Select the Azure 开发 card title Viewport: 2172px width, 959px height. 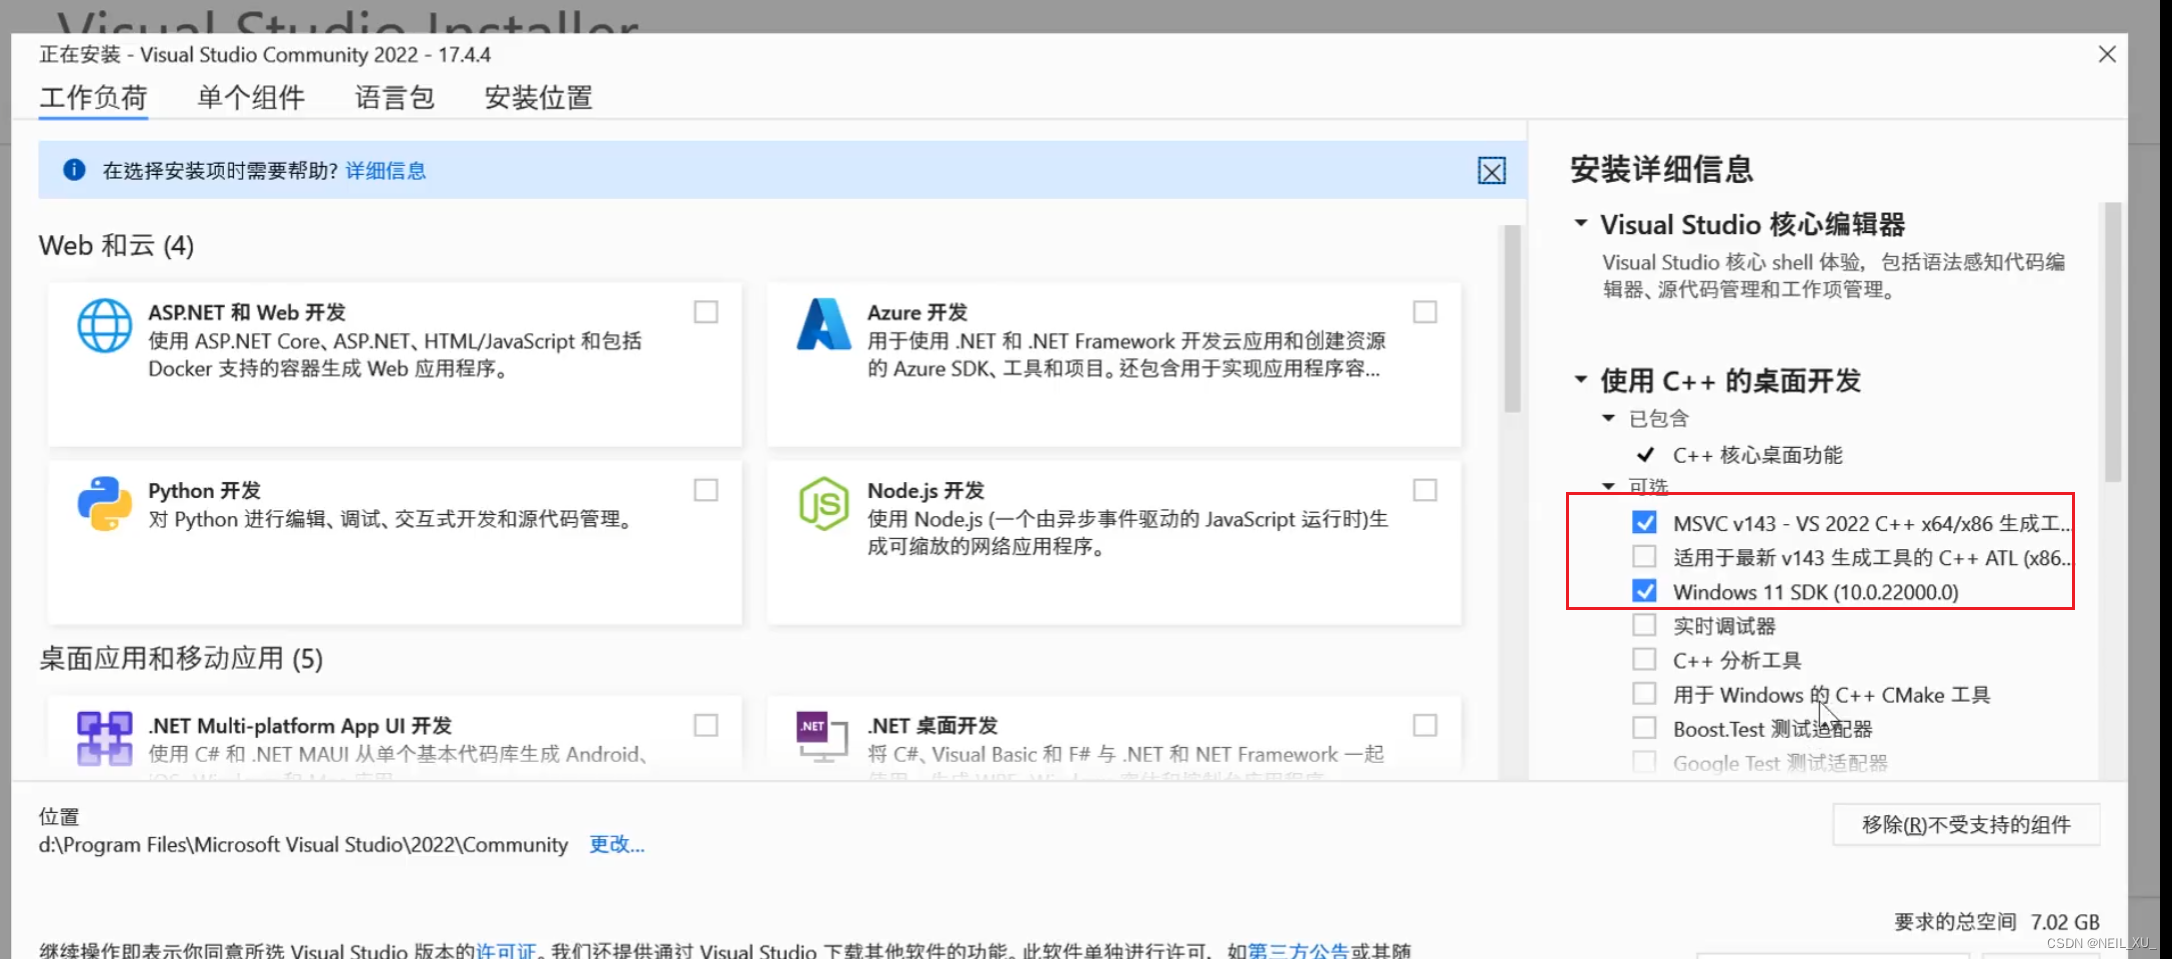(x=917, y=313)
